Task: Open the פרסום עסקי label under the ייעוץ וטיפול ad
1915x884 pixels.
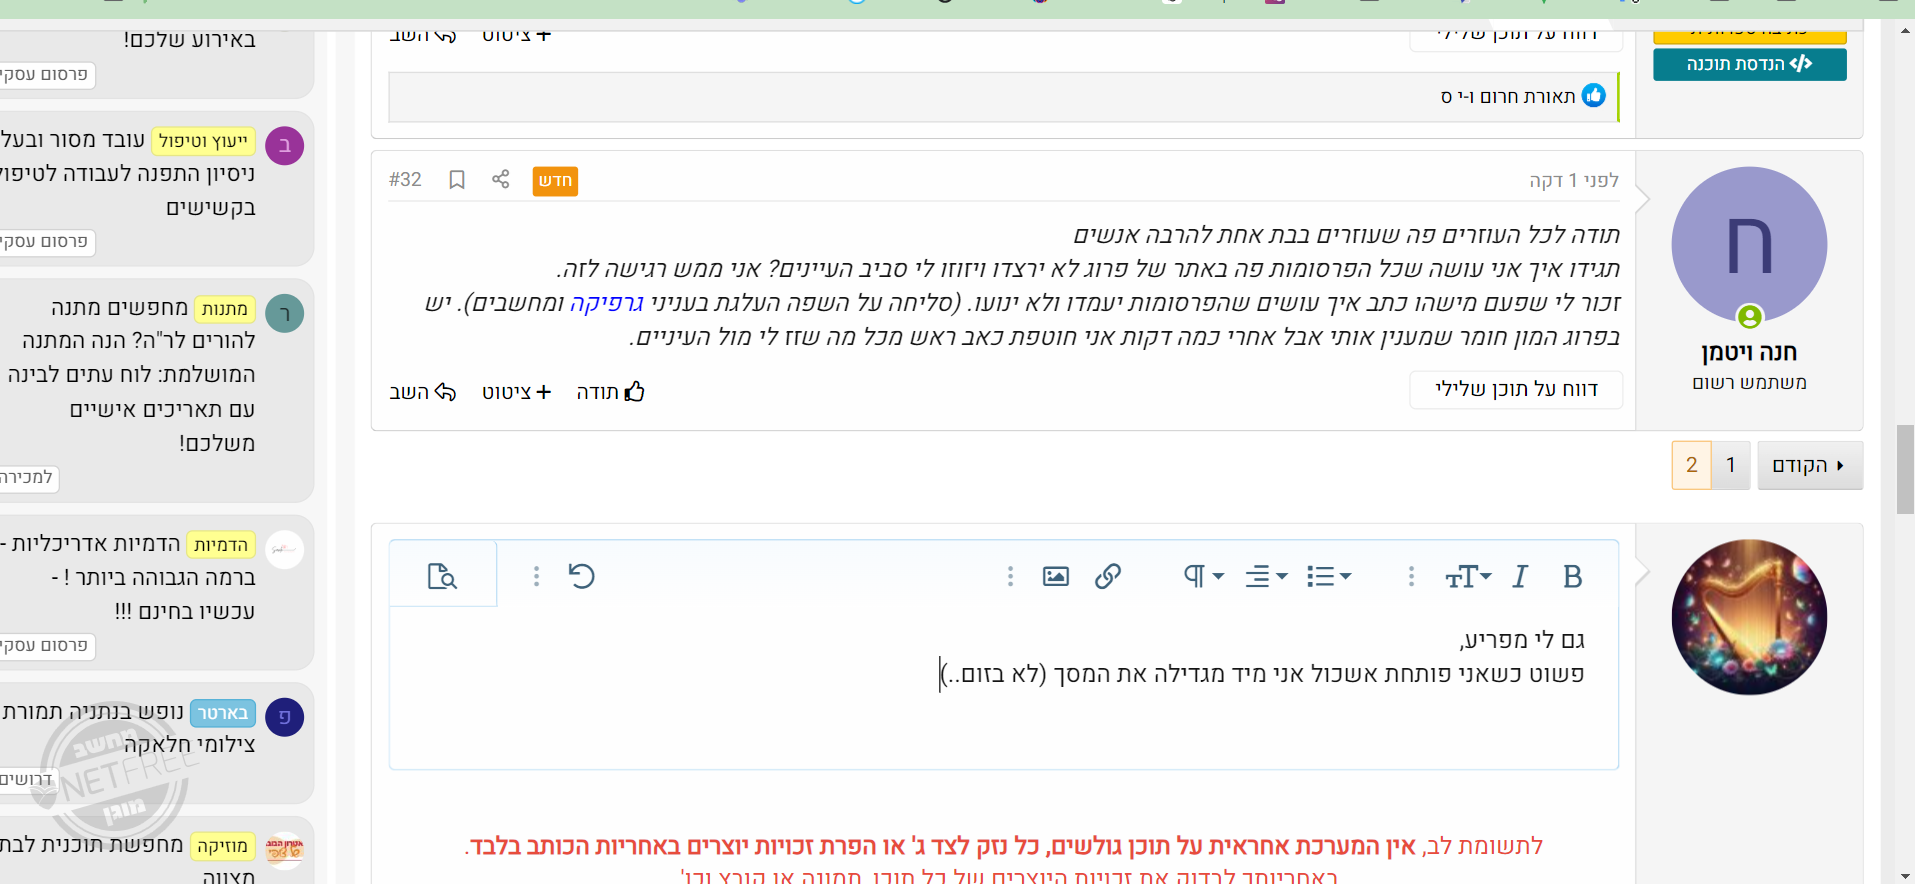Action: (45, 242)
